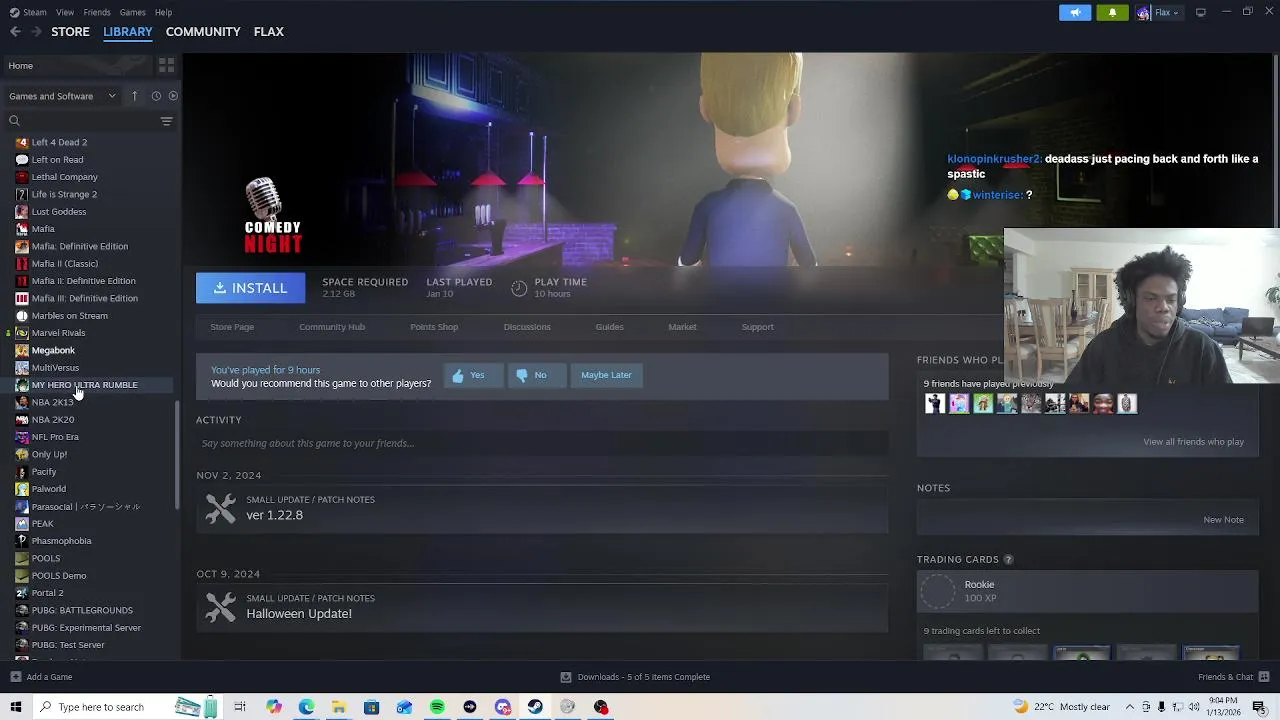Click the Downloads status icon
Image resolution: width=1280 pixels, height=720 pixels.
pos(565,677)
